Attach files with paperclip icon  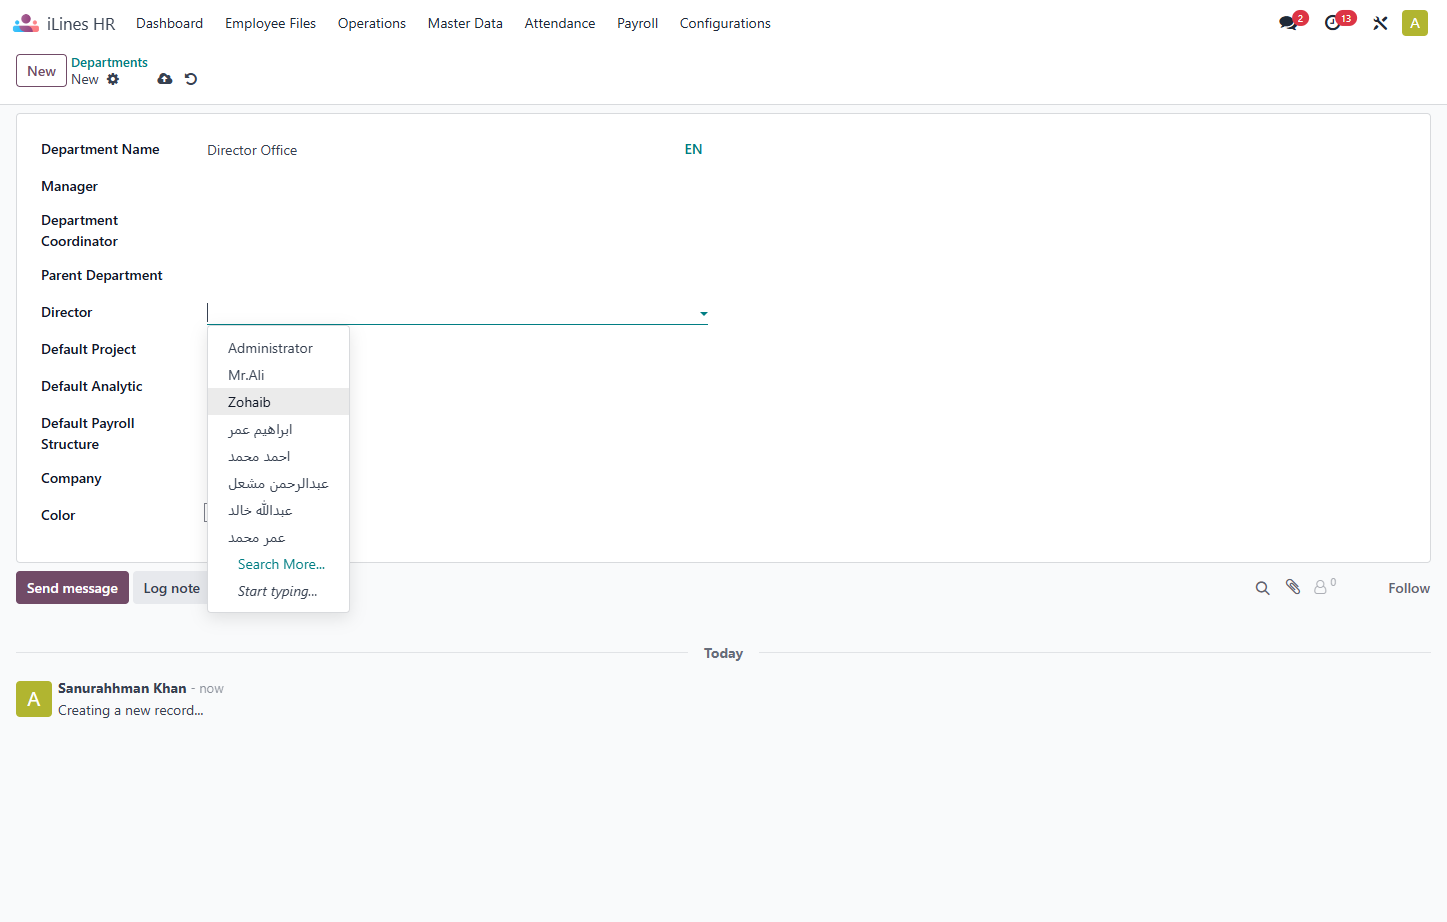[x=1293, y=588]
